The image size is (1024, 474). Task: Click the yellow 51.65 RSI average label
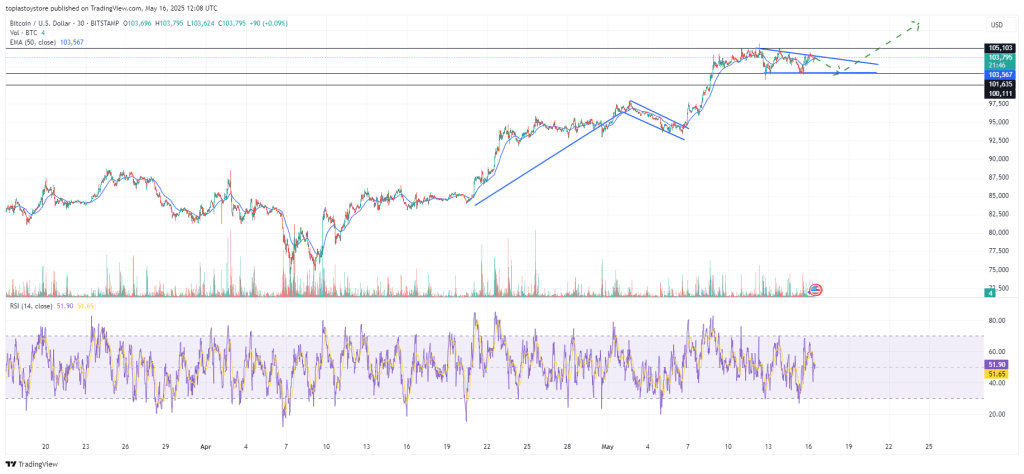click(x=997, y=373)
